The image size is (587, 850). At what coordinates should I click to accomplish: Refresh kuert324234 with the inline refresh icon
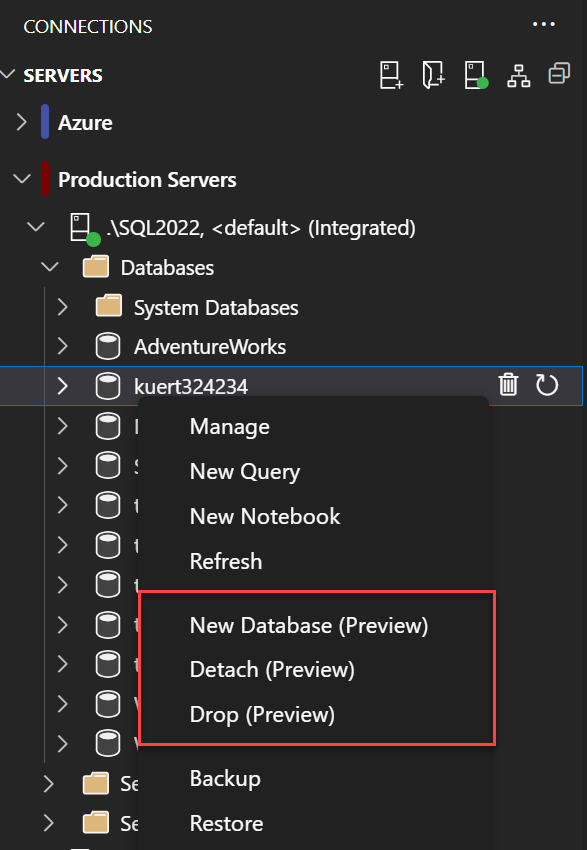coord(546,385)
